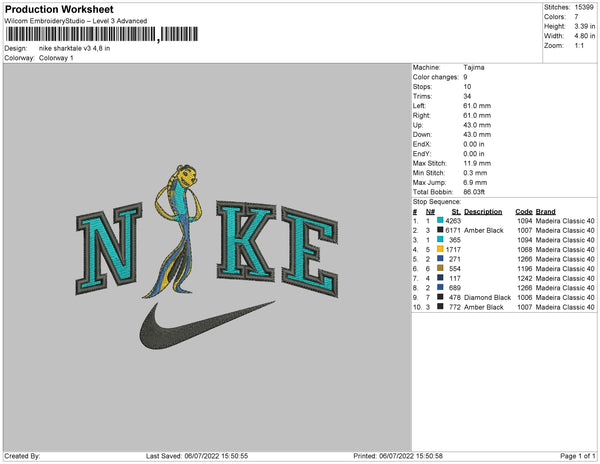Image resolution: width=600 pixels, height=464 pixels.
Task: Click the Max Stitch value '11.9 mm'
Action: point(477,163)
